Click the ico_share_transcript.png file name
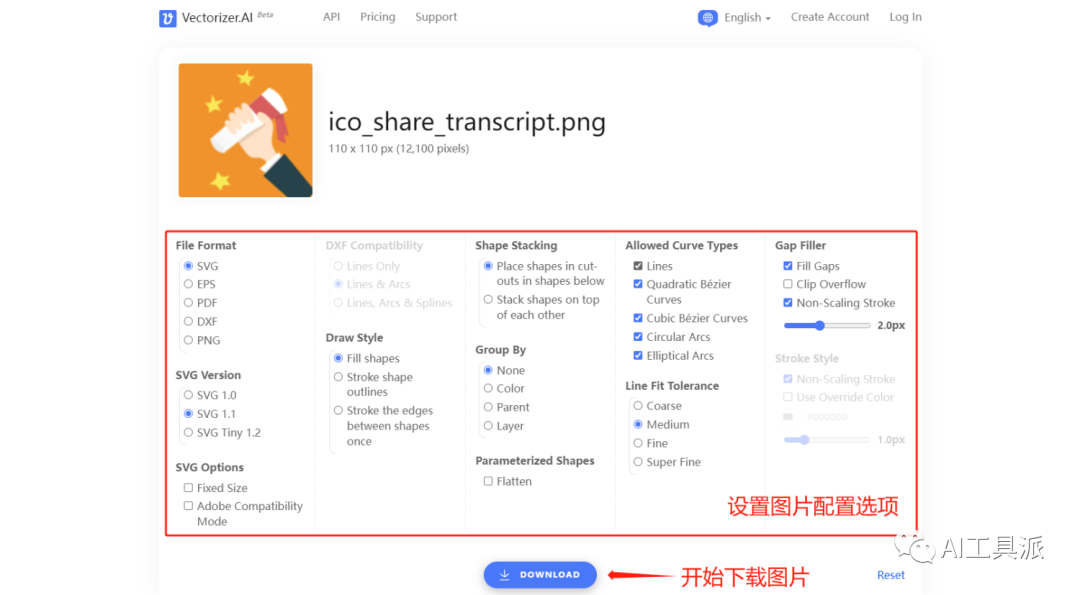 pyautogui.click(x=467, y=122)
